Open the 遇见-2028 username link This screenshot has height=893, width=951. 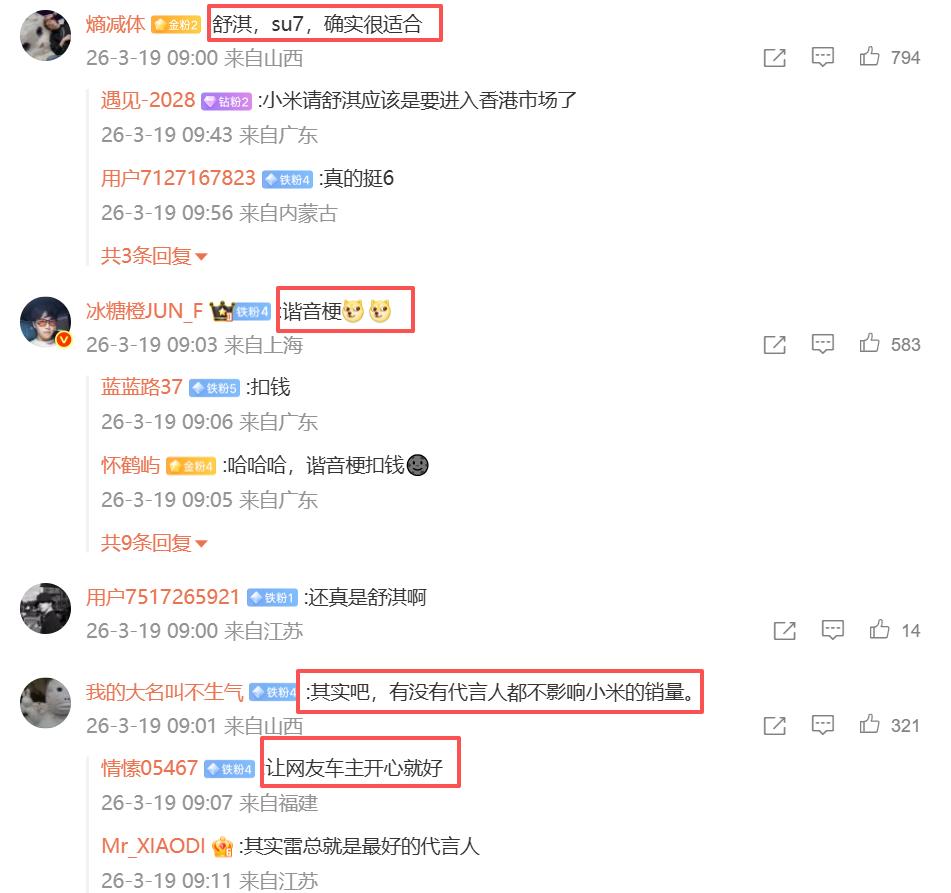tap(147, 100)
